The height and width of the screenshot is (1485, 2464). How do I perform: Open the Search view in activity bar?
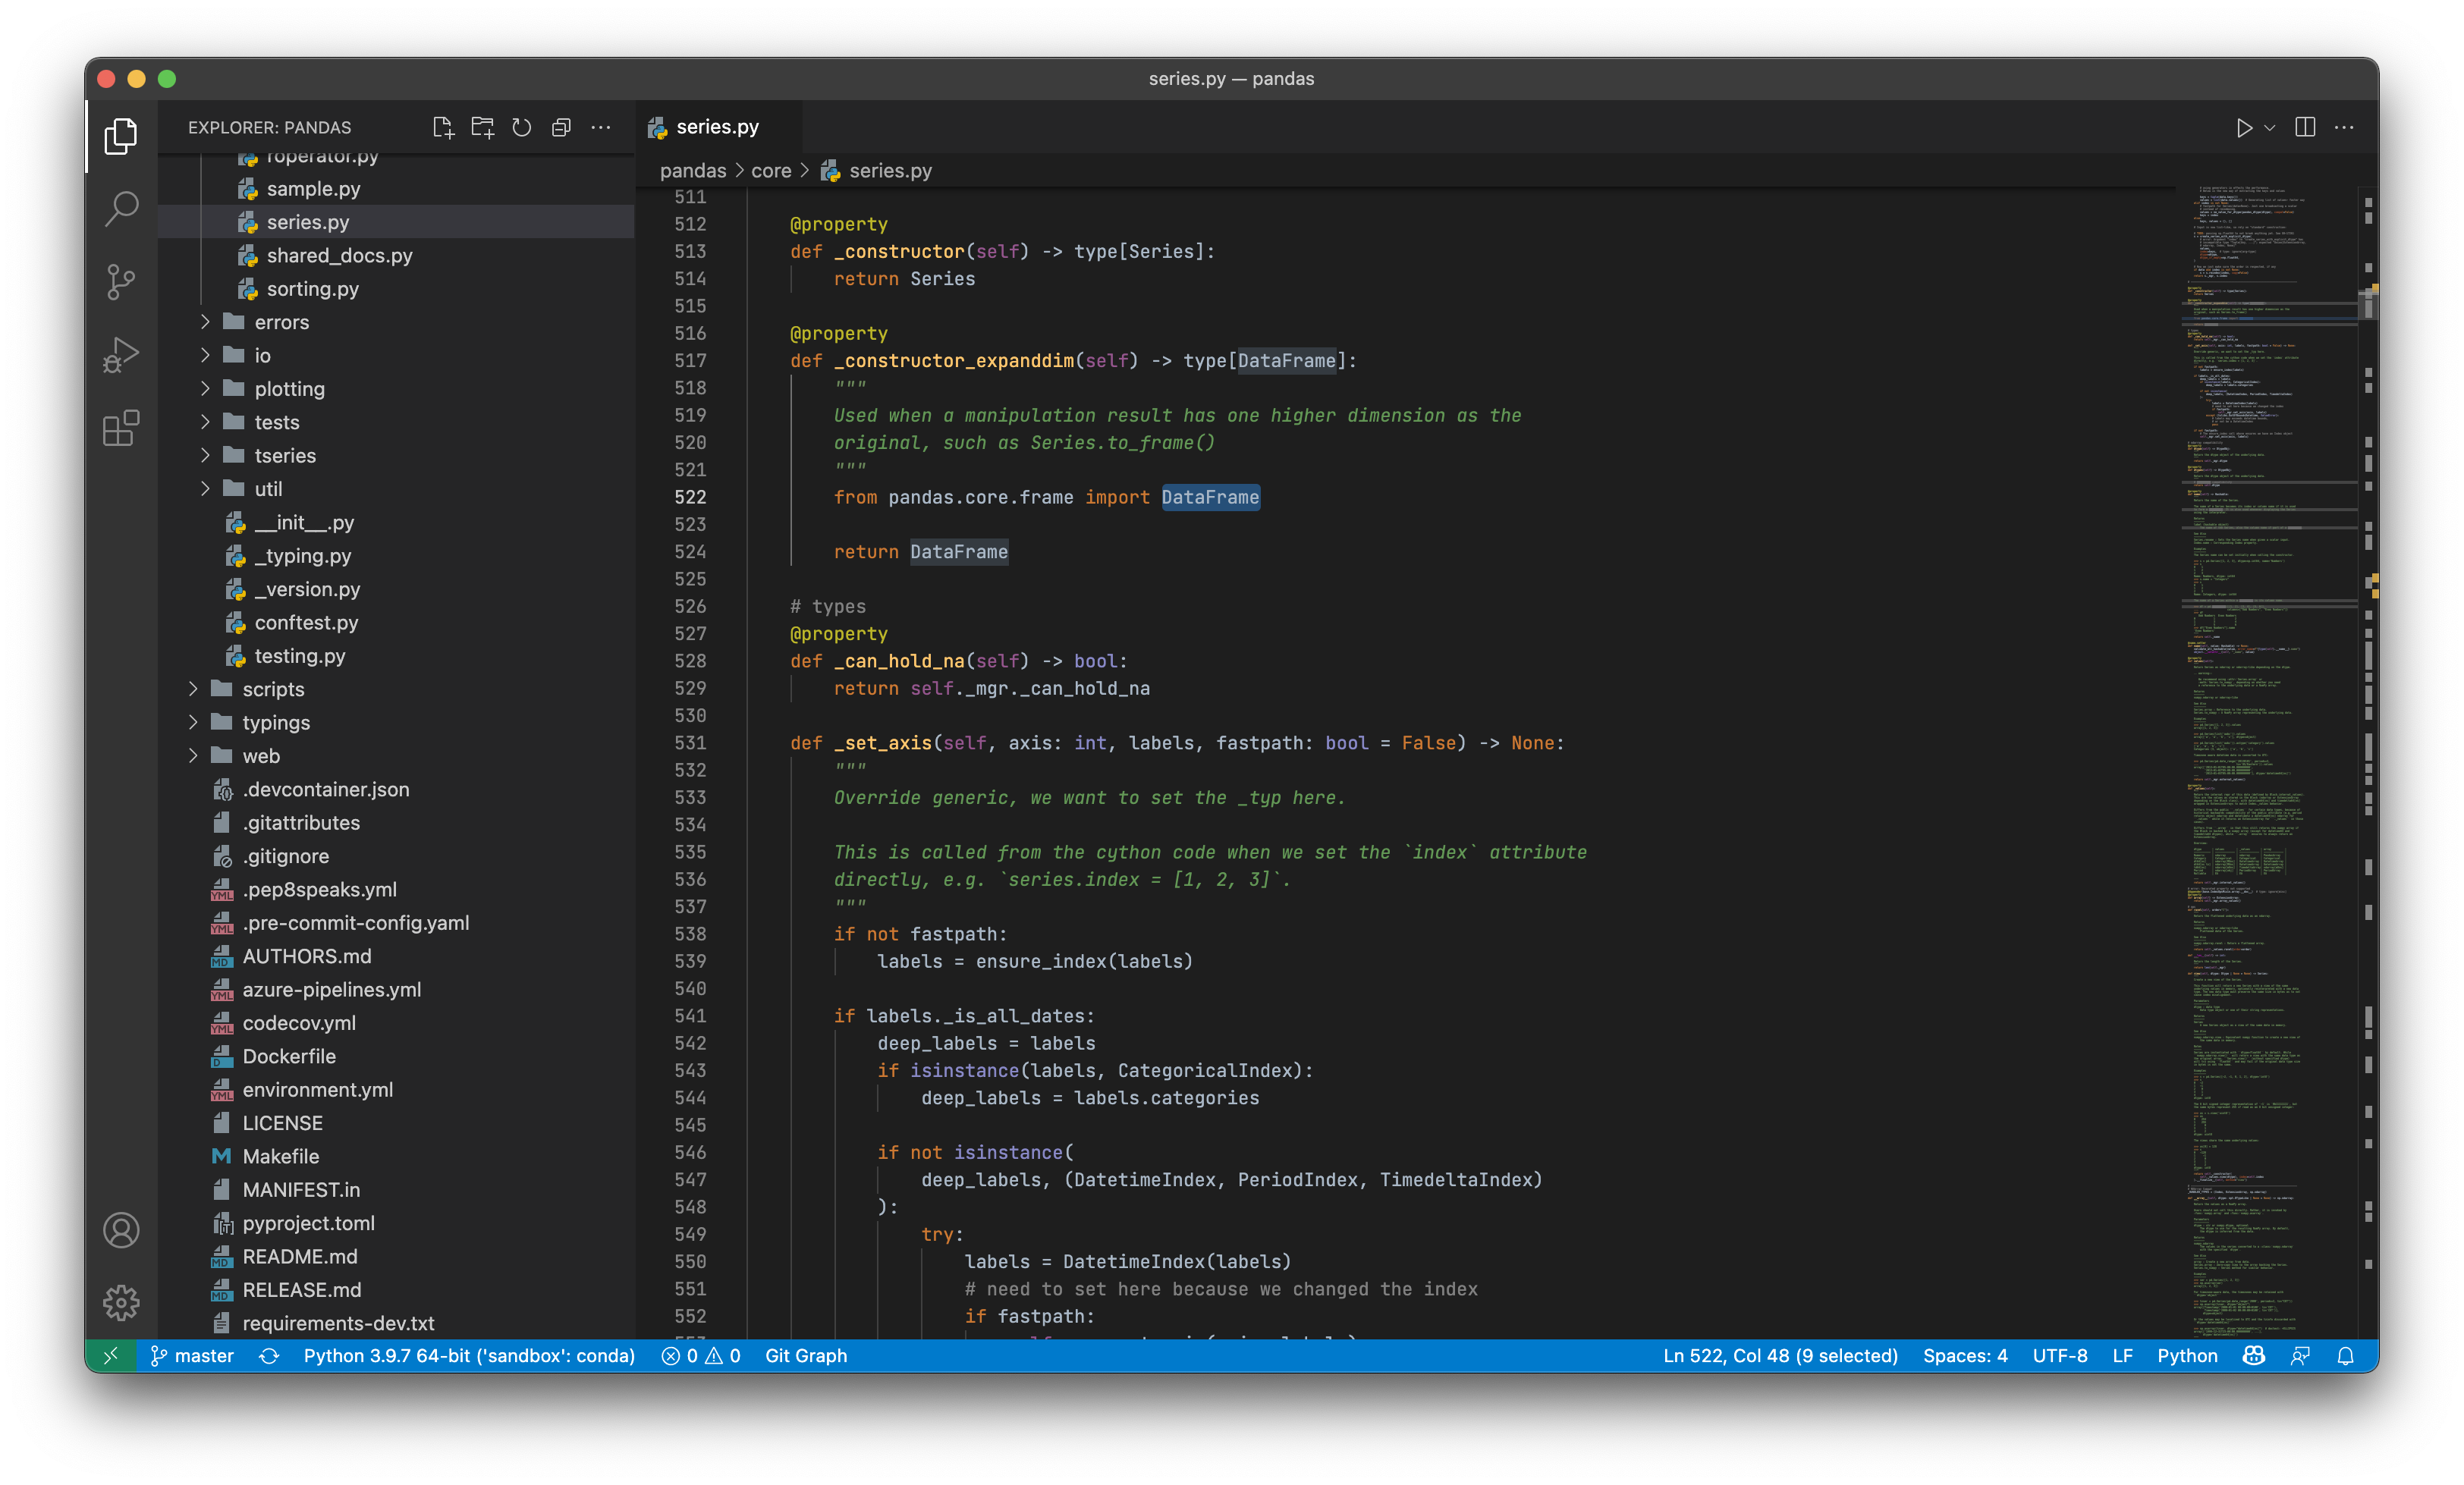[121, 209]
